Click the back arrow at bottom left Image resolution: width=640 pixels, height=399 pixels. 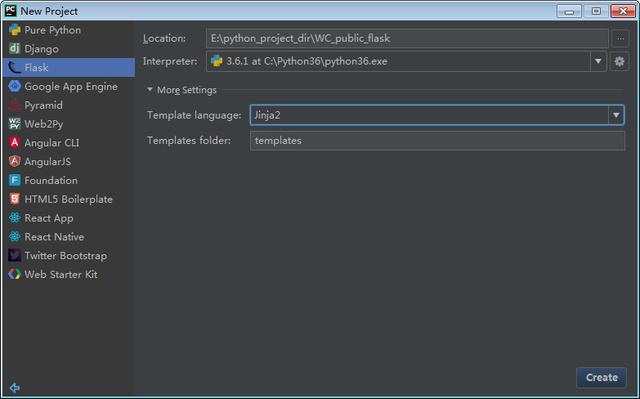click(15, 388)
